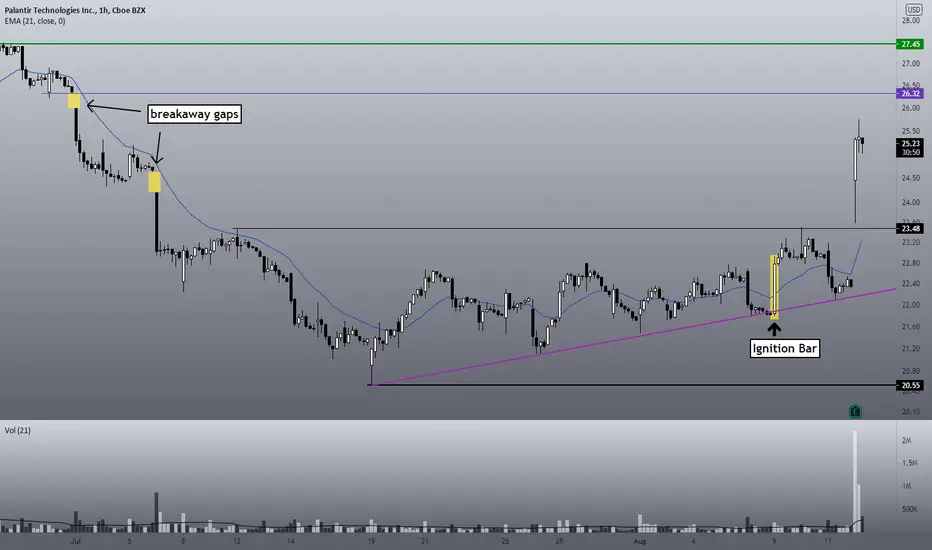Click the Palantir Technologies Inc. symbol title
The image size is (932, 550).
click(x=75, y=10)
